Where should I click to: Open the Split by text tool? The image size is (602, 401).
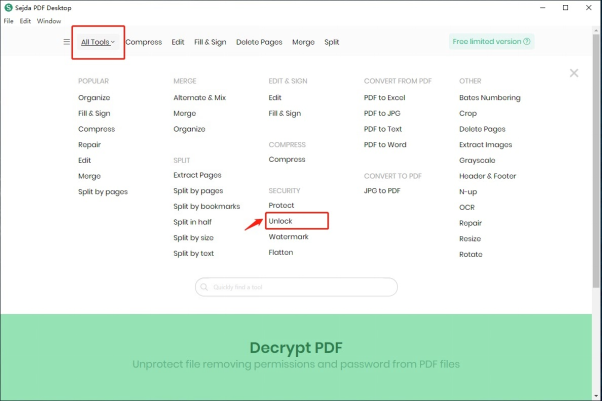194,254
